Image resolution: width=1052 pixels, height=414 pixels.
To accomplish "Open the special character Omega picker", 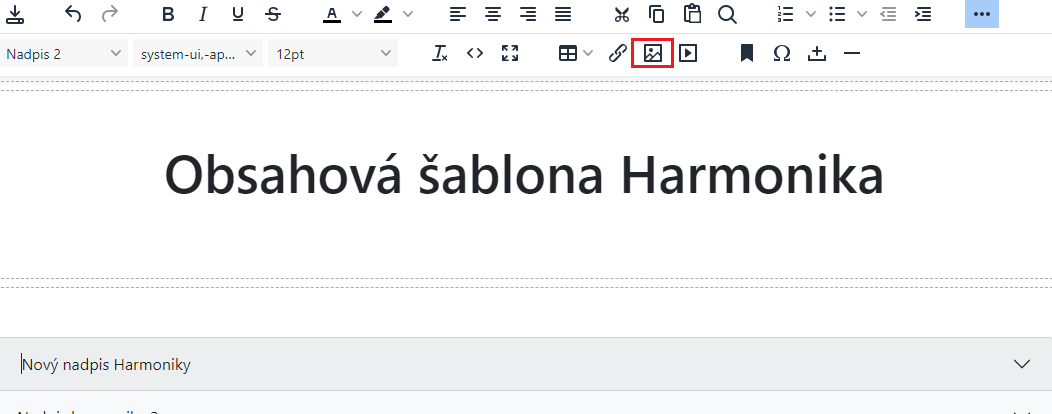I will 782,54.
